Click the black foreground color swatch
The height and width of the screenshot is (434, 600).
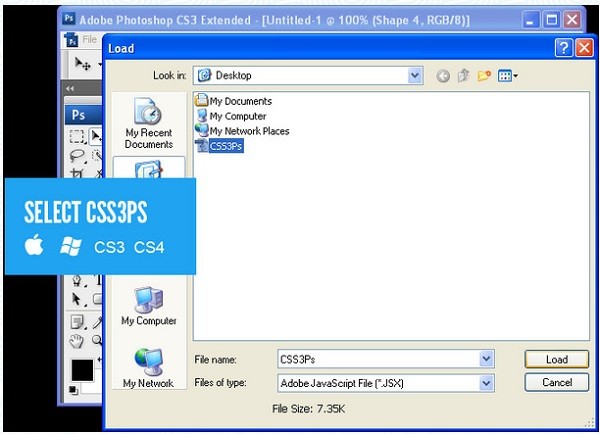tap(82, 370)
